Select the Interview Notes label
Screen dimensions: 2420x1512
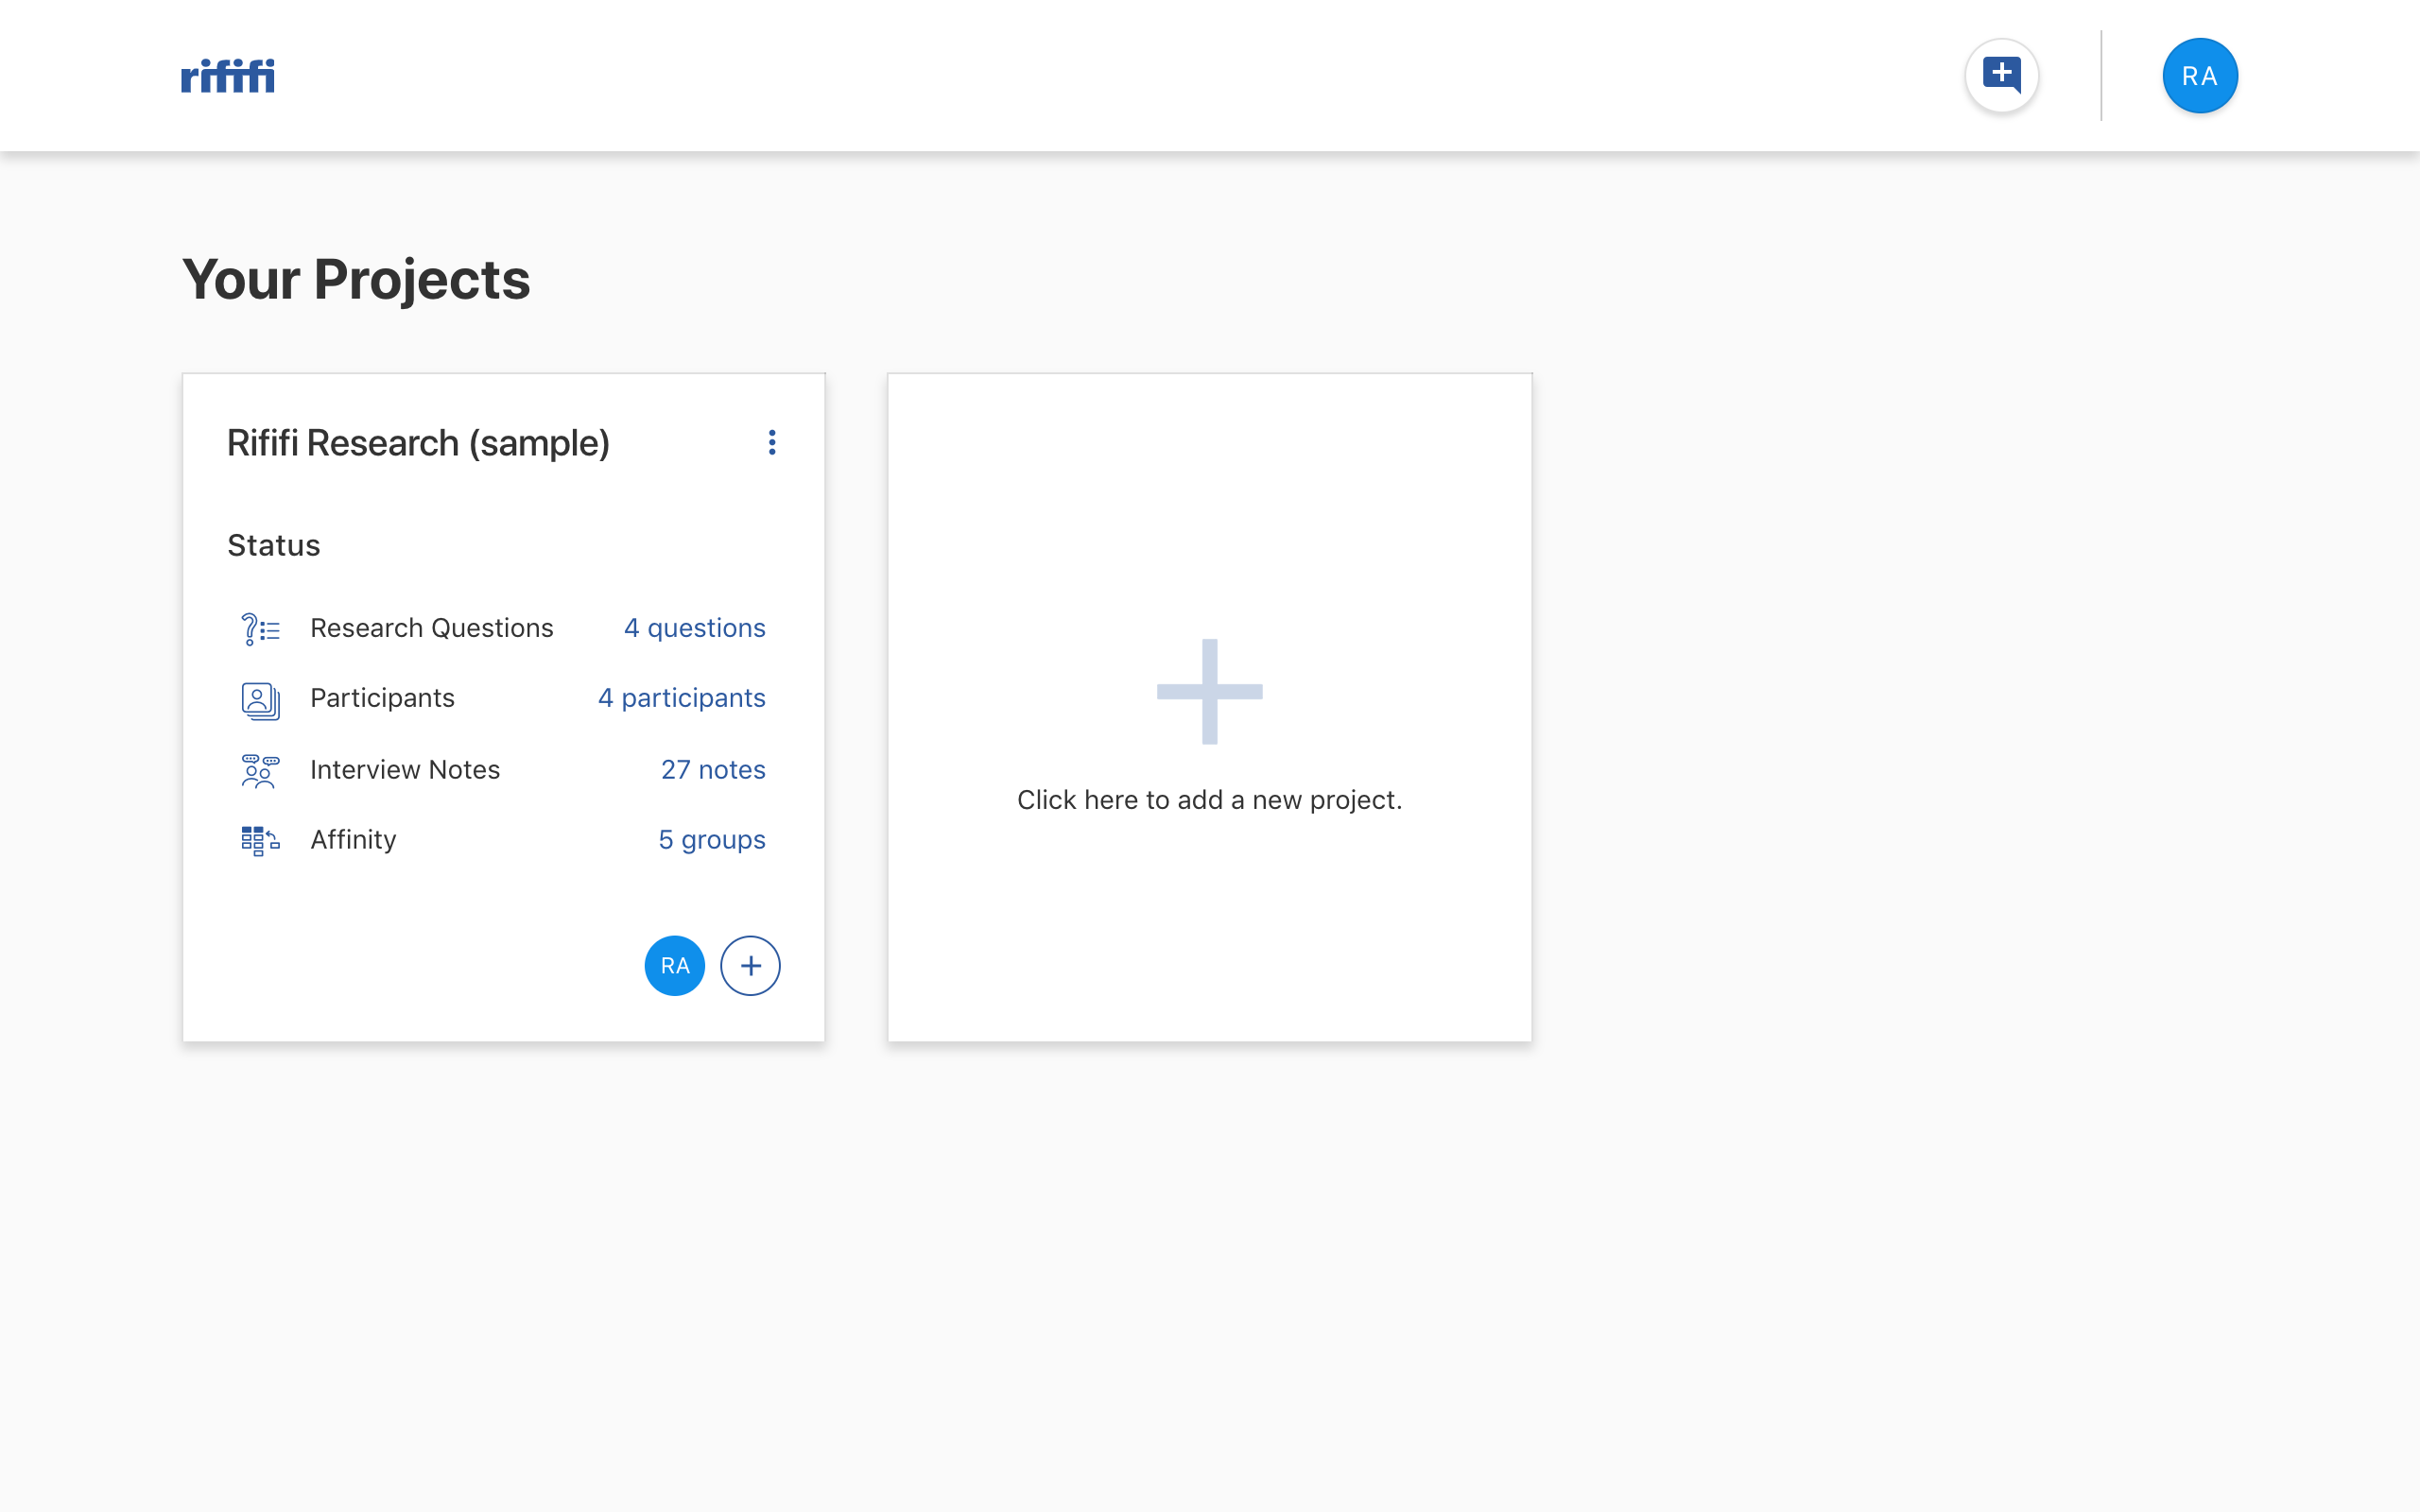404,769
